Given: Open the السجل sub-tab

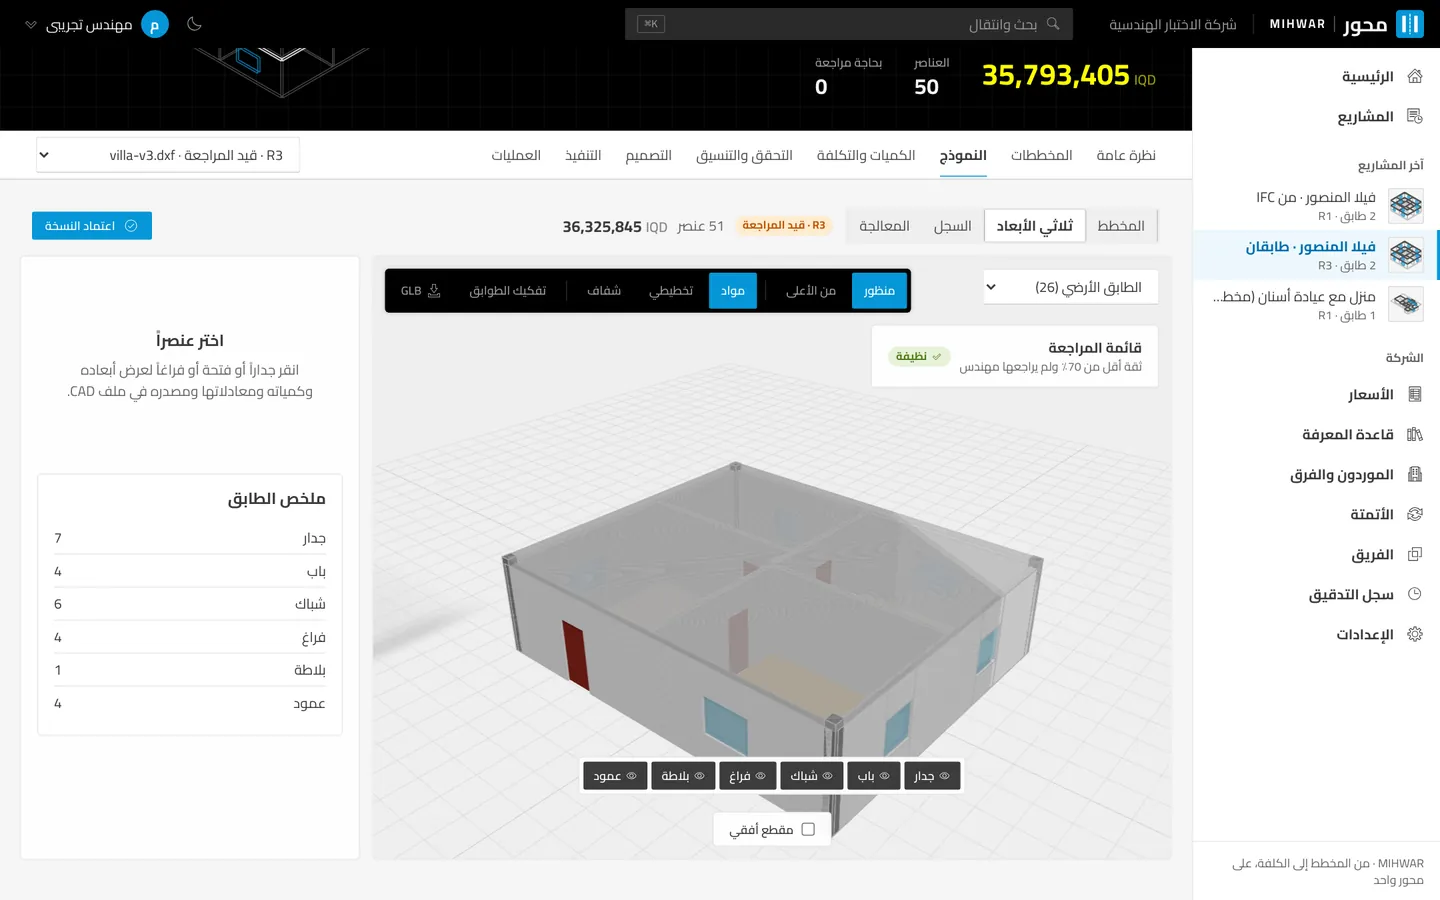Looking at the screenshot, I should (x=953, y=226).
